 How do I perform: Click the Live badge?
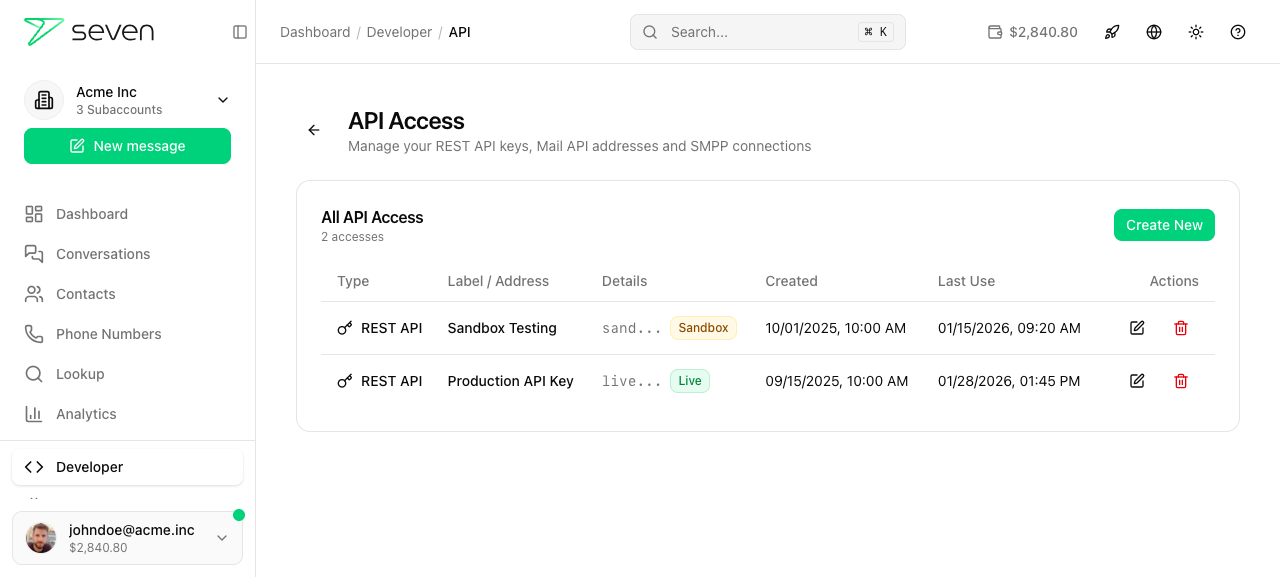(x=690, y=381)
